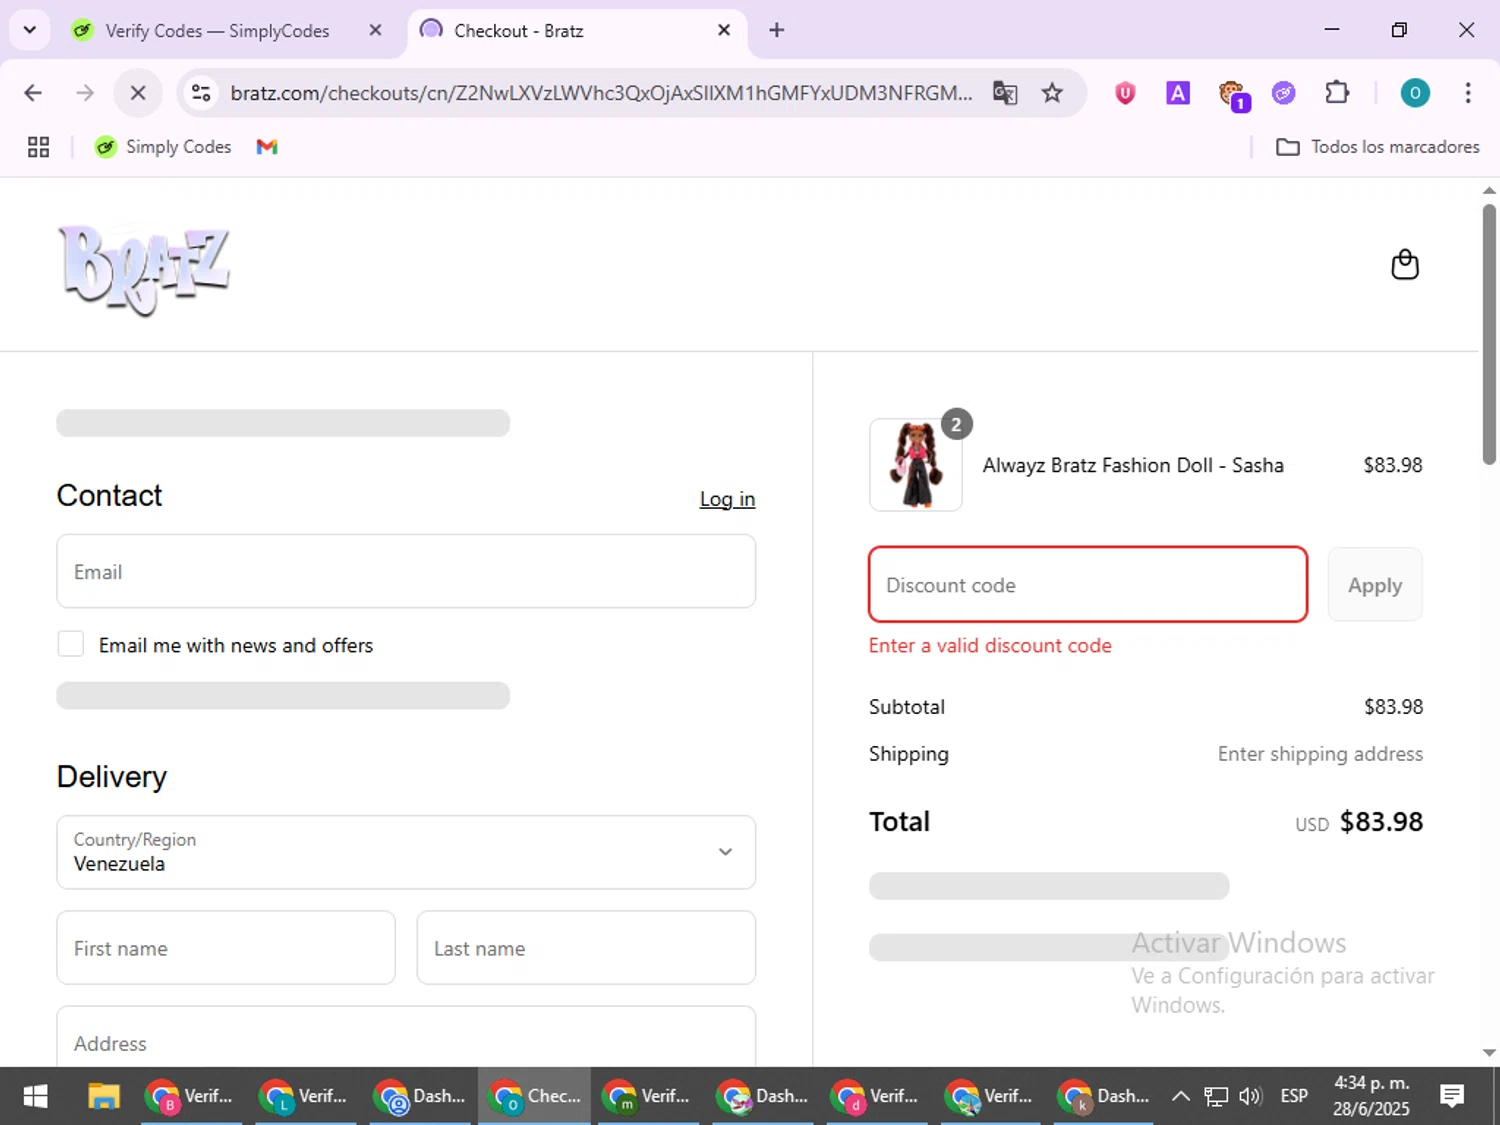Open the round purple extension icon
The width and height of the screenshot is (1500, 1125).
pos(1284,93)
